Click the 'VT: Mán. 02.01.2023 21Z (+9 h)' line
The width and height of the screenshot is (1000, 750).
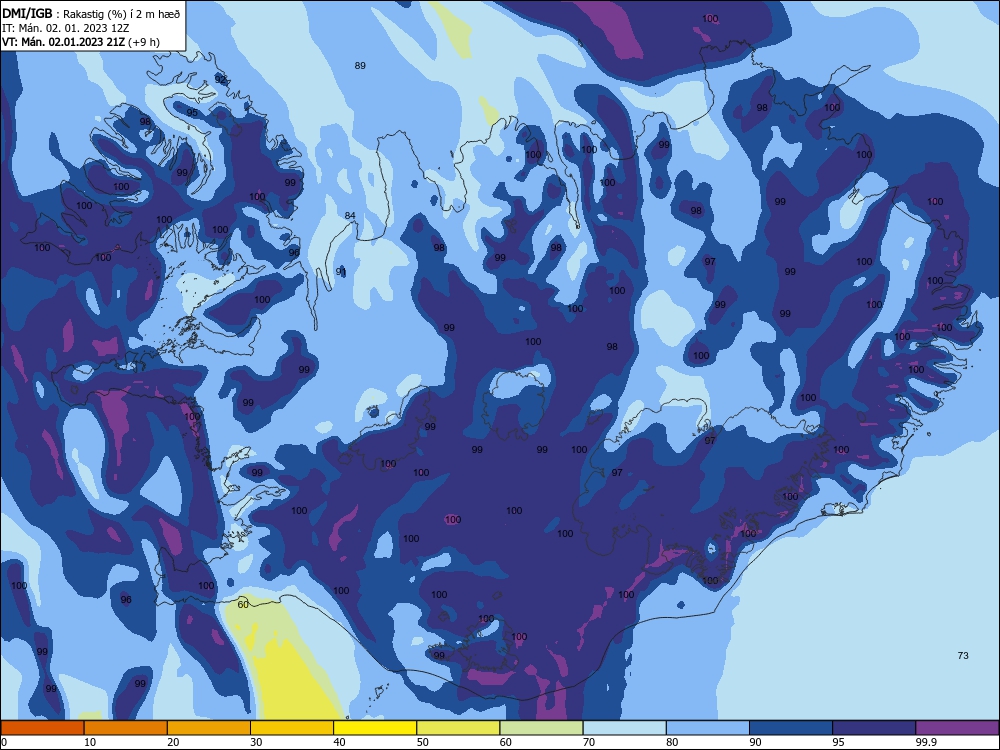tap(81, 42)
